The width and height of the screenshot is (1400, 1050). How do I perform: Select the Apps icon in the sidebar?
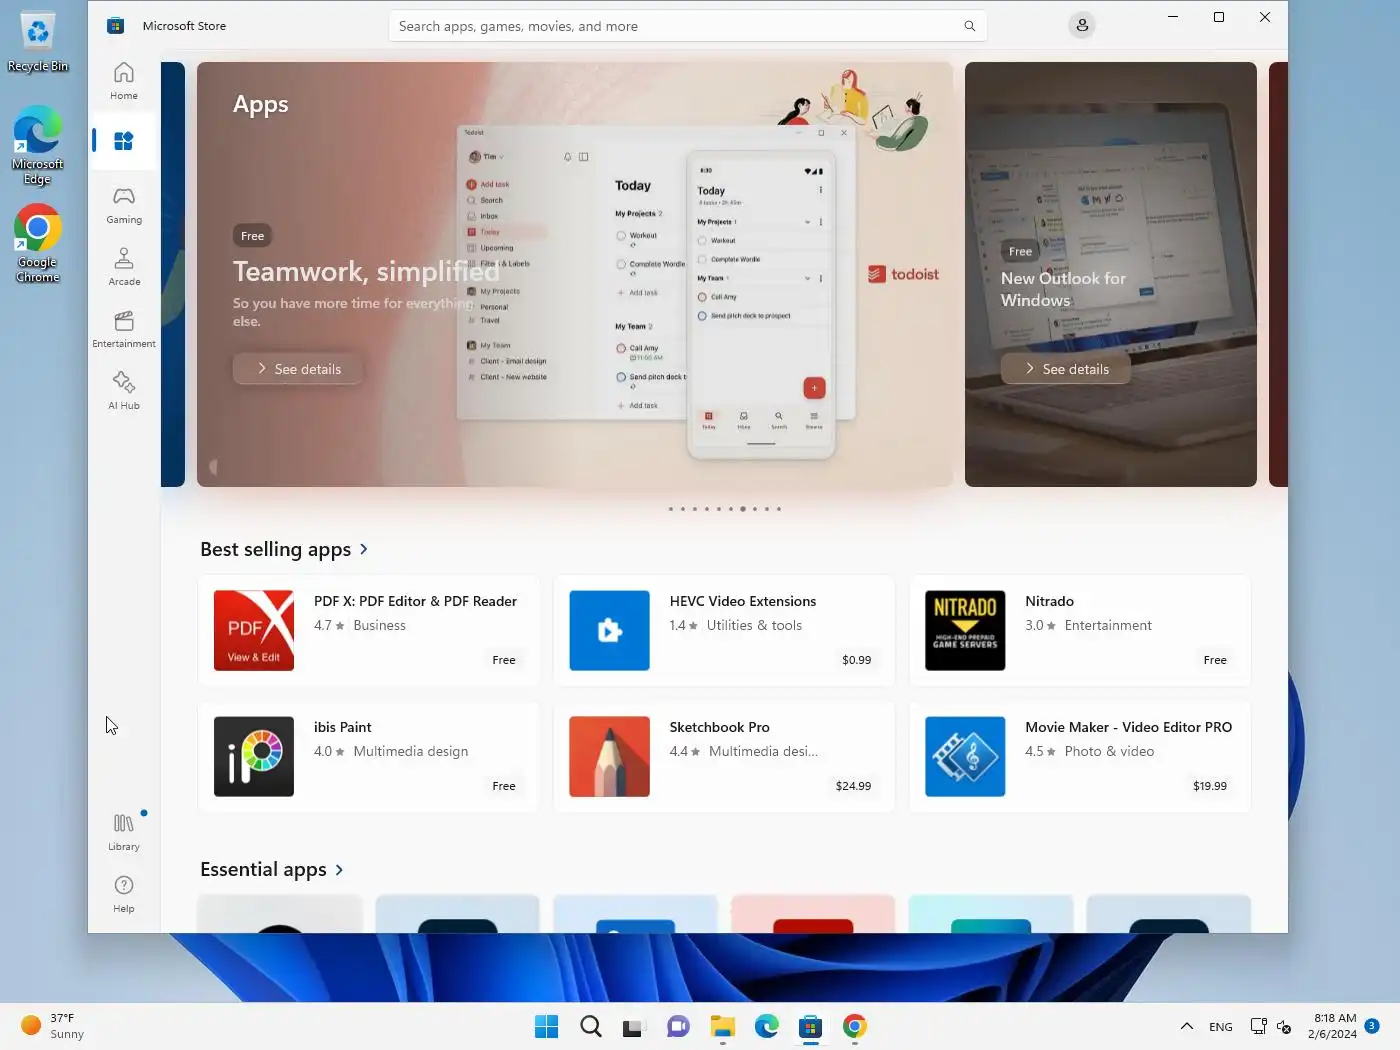pyautogui.click(x=124, y=141)
